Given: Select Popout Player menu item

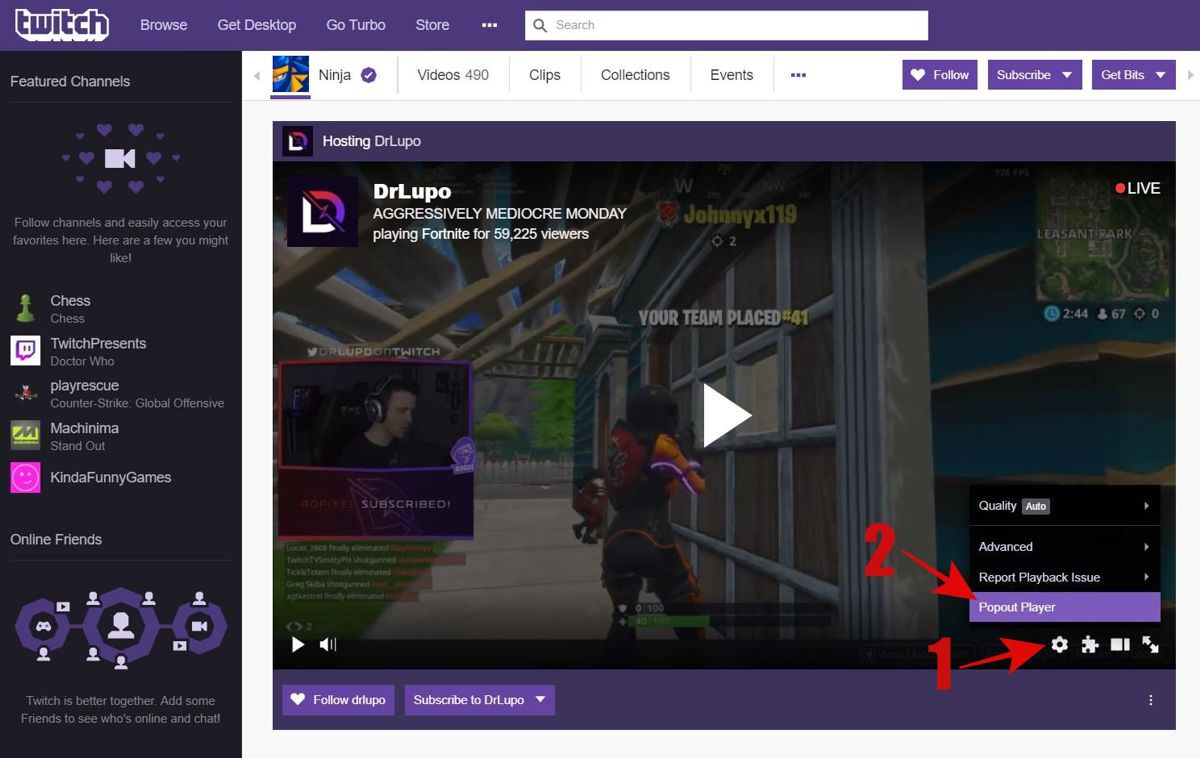Looking at the screenshot, I should pos(1064,607).
